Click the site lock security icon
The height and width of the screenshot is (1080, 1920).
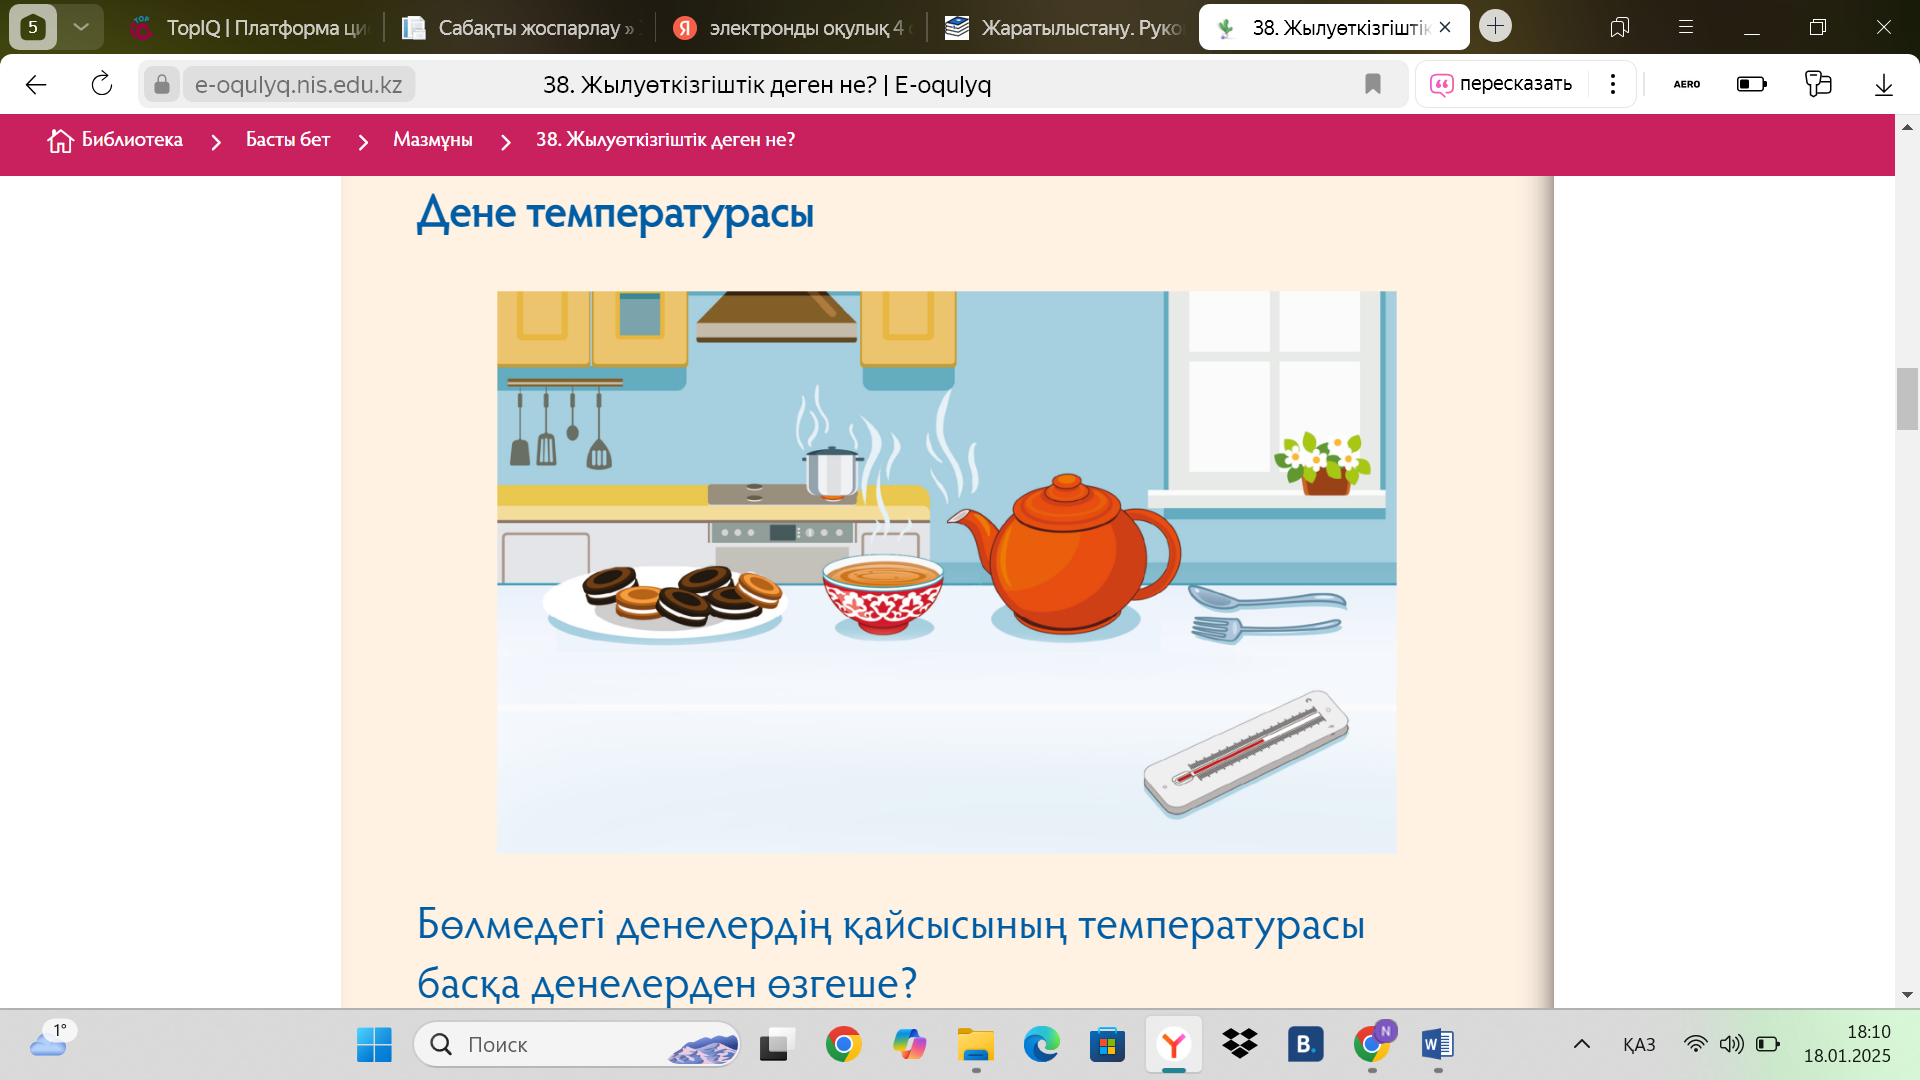(161, 84)
